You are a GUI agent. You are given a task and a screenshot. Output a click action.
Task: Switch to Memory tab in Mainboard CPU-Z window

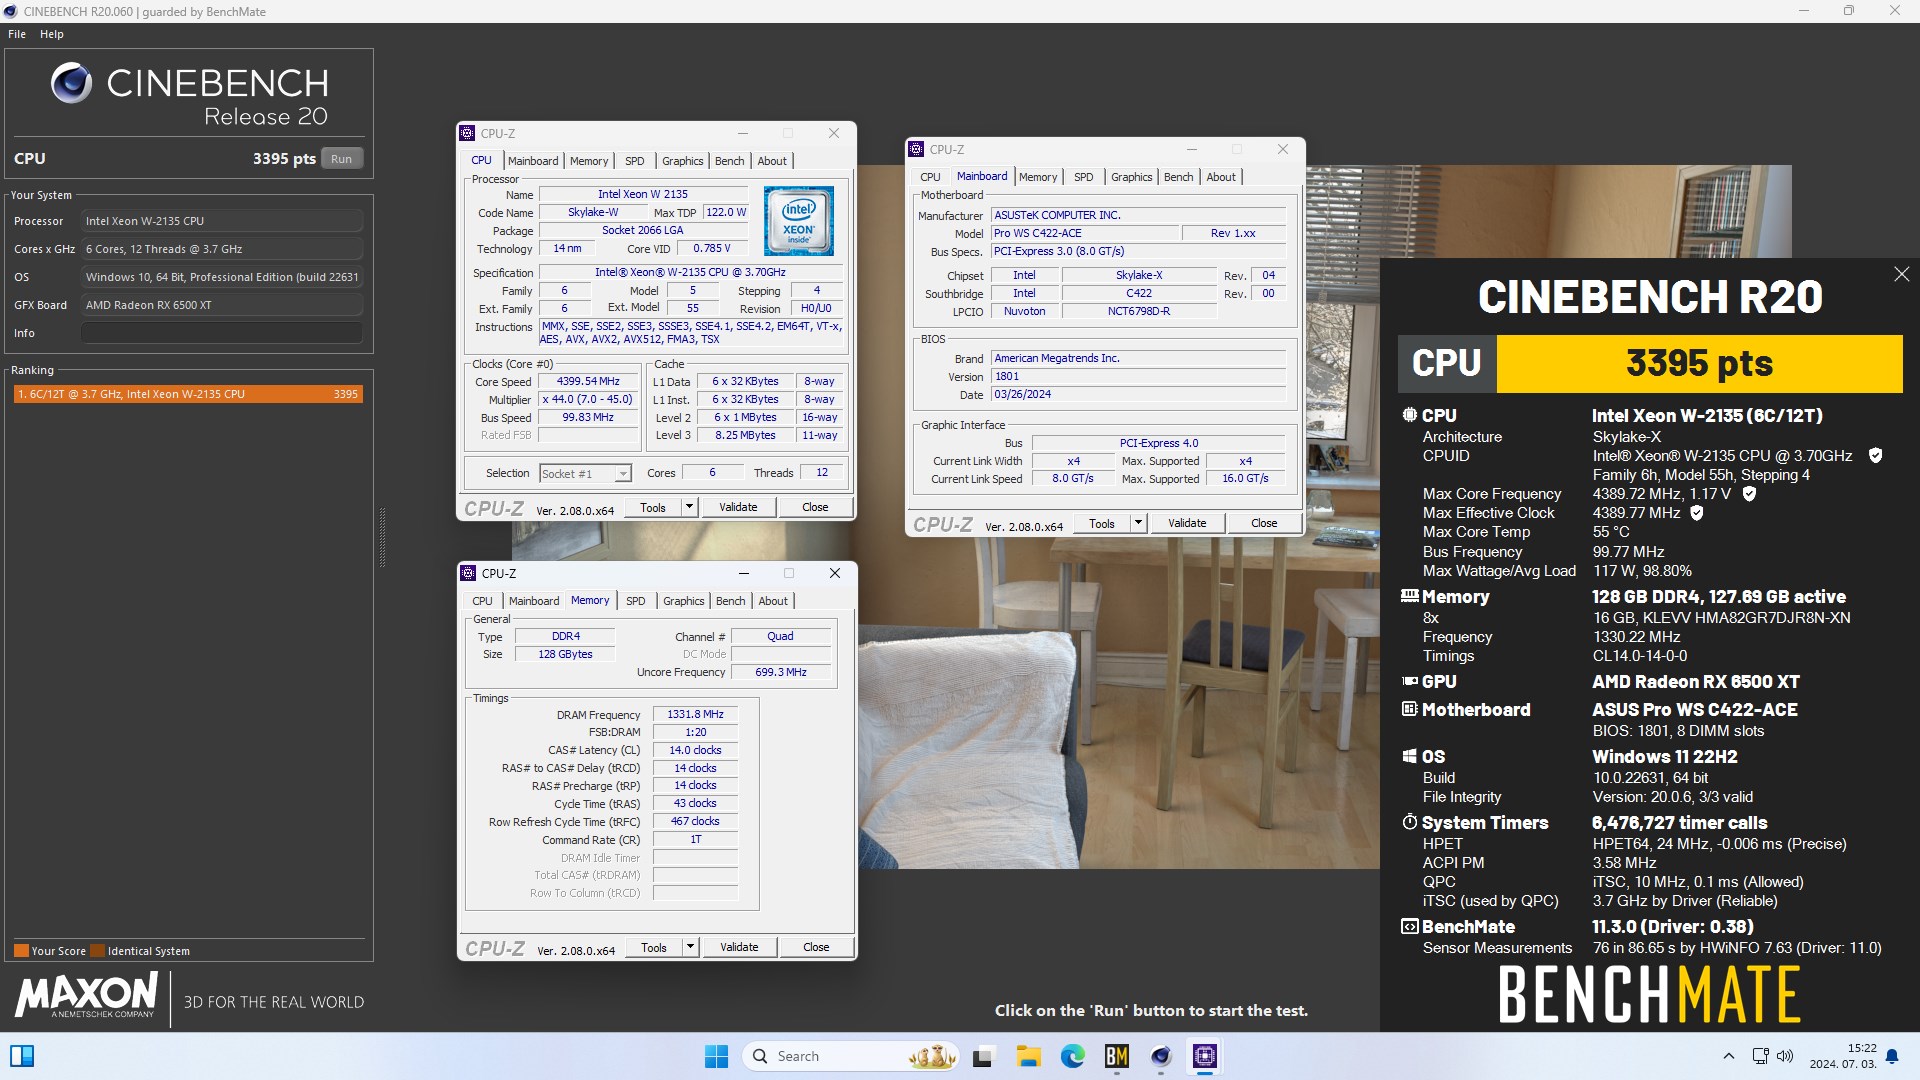1038,177
